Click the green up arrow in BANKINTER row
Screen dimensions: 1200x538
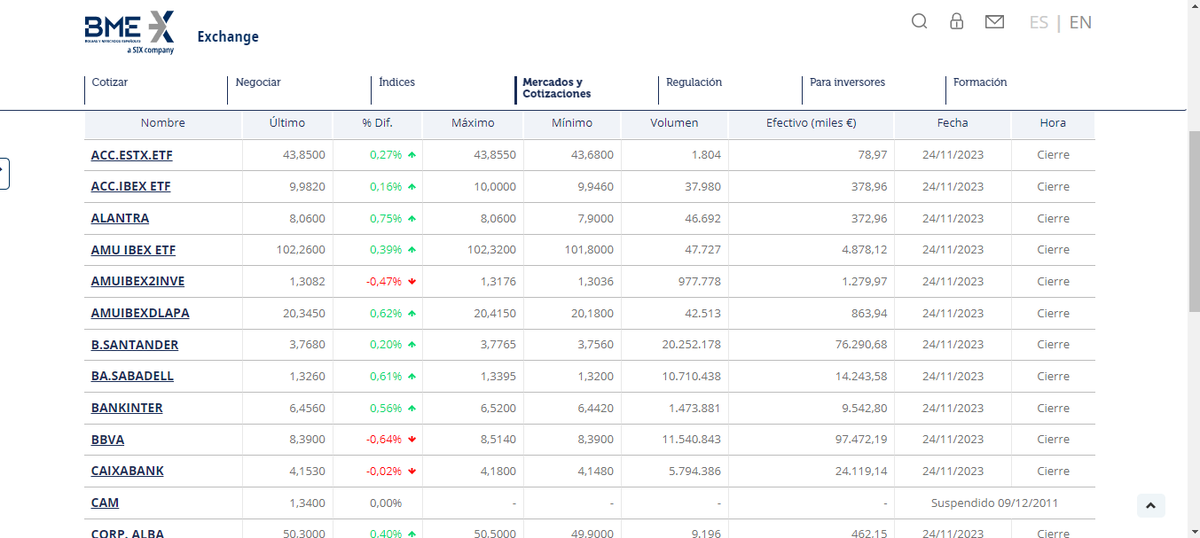(x=412, y=408)
